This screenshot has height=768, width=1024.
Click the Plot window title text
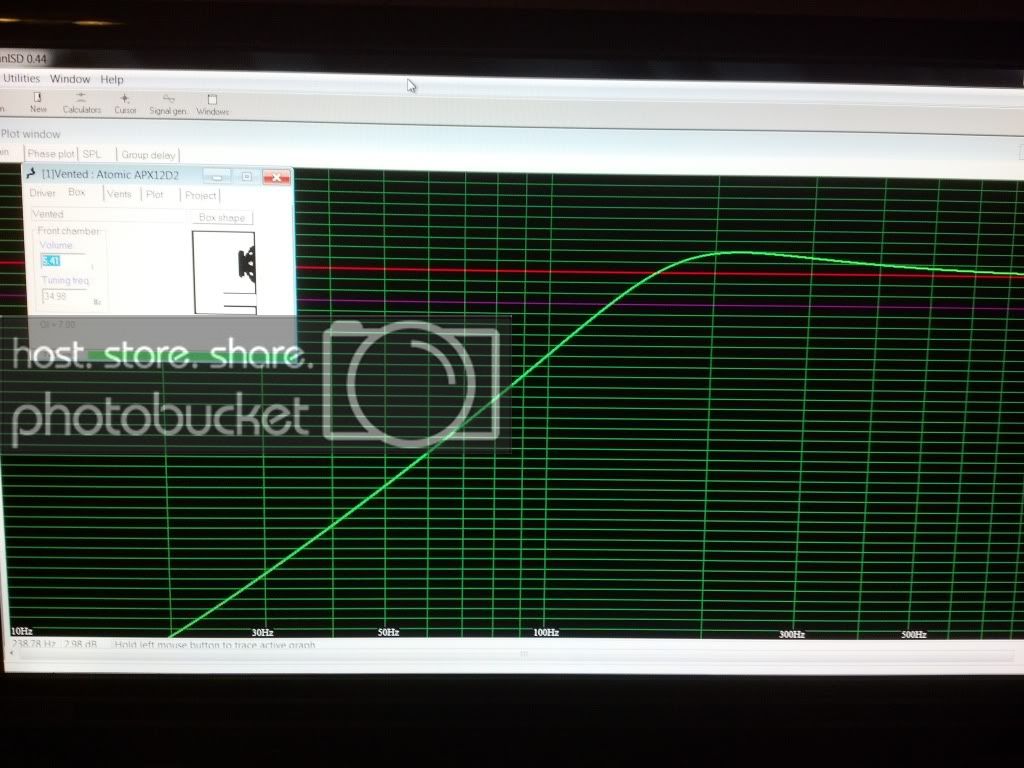coord(31,134)
